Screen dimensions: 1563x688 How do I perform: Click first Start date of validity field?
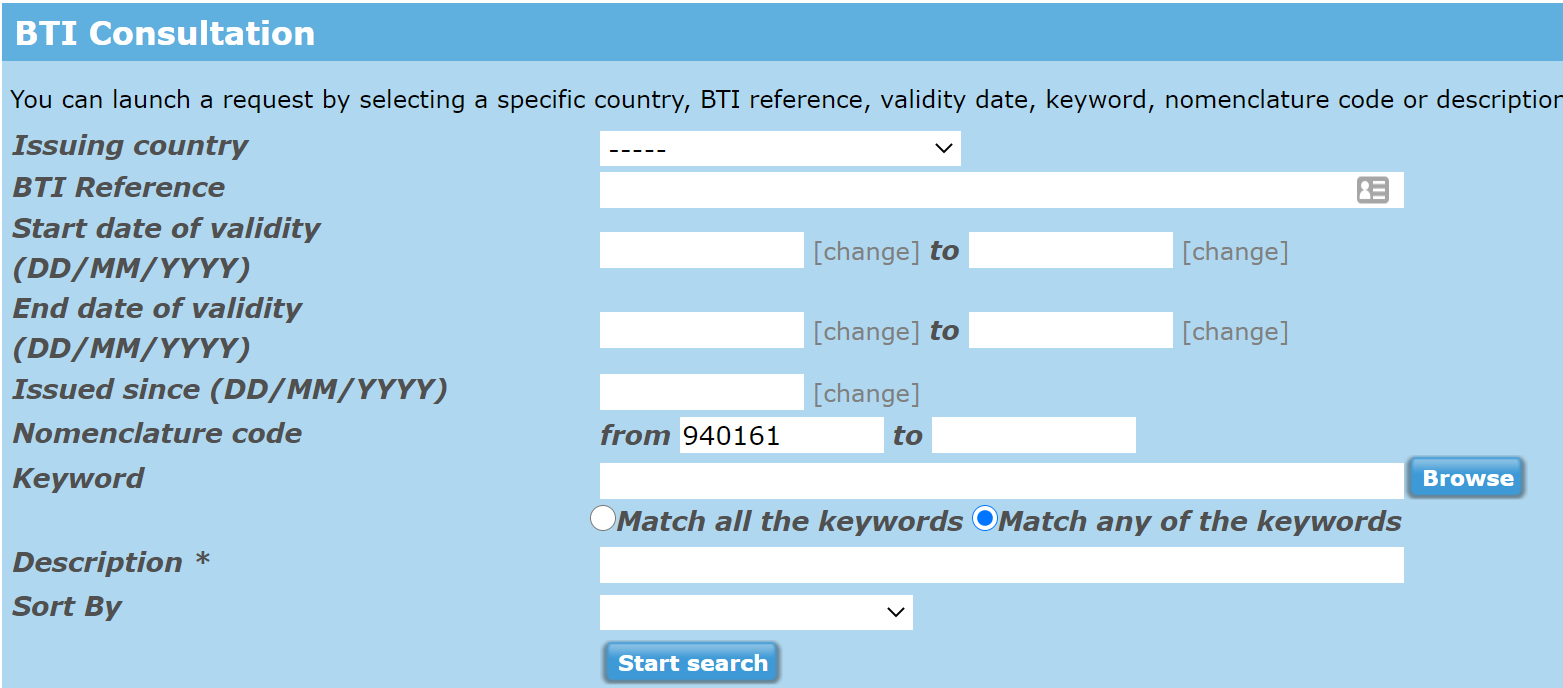pyautogui.click(x=702, y=250)
